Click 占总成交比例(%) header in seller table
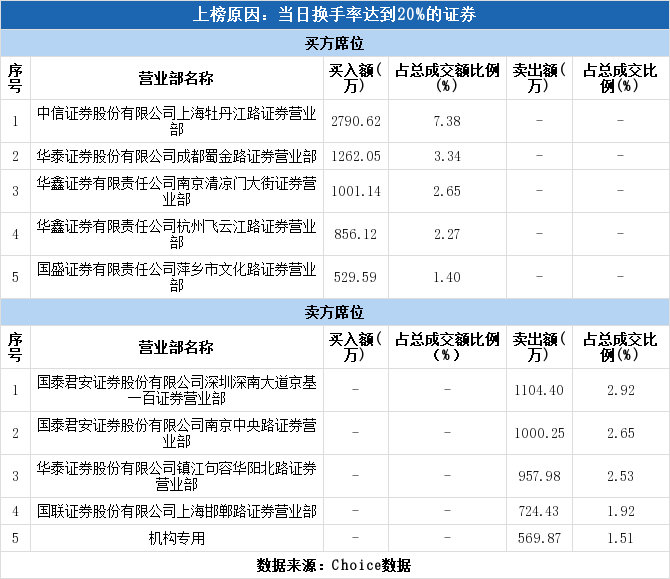The image size is (670, 579). pyautogui.click(x=620, y=347)
